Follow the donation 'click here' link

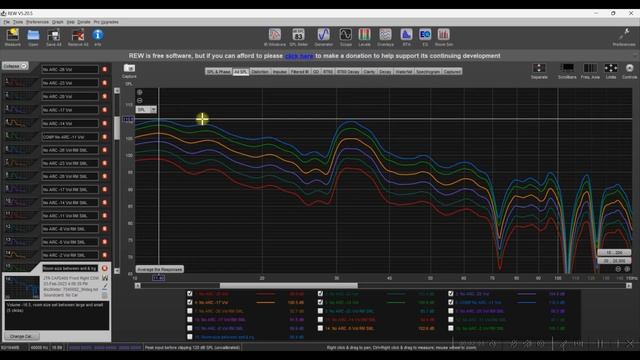299,56
